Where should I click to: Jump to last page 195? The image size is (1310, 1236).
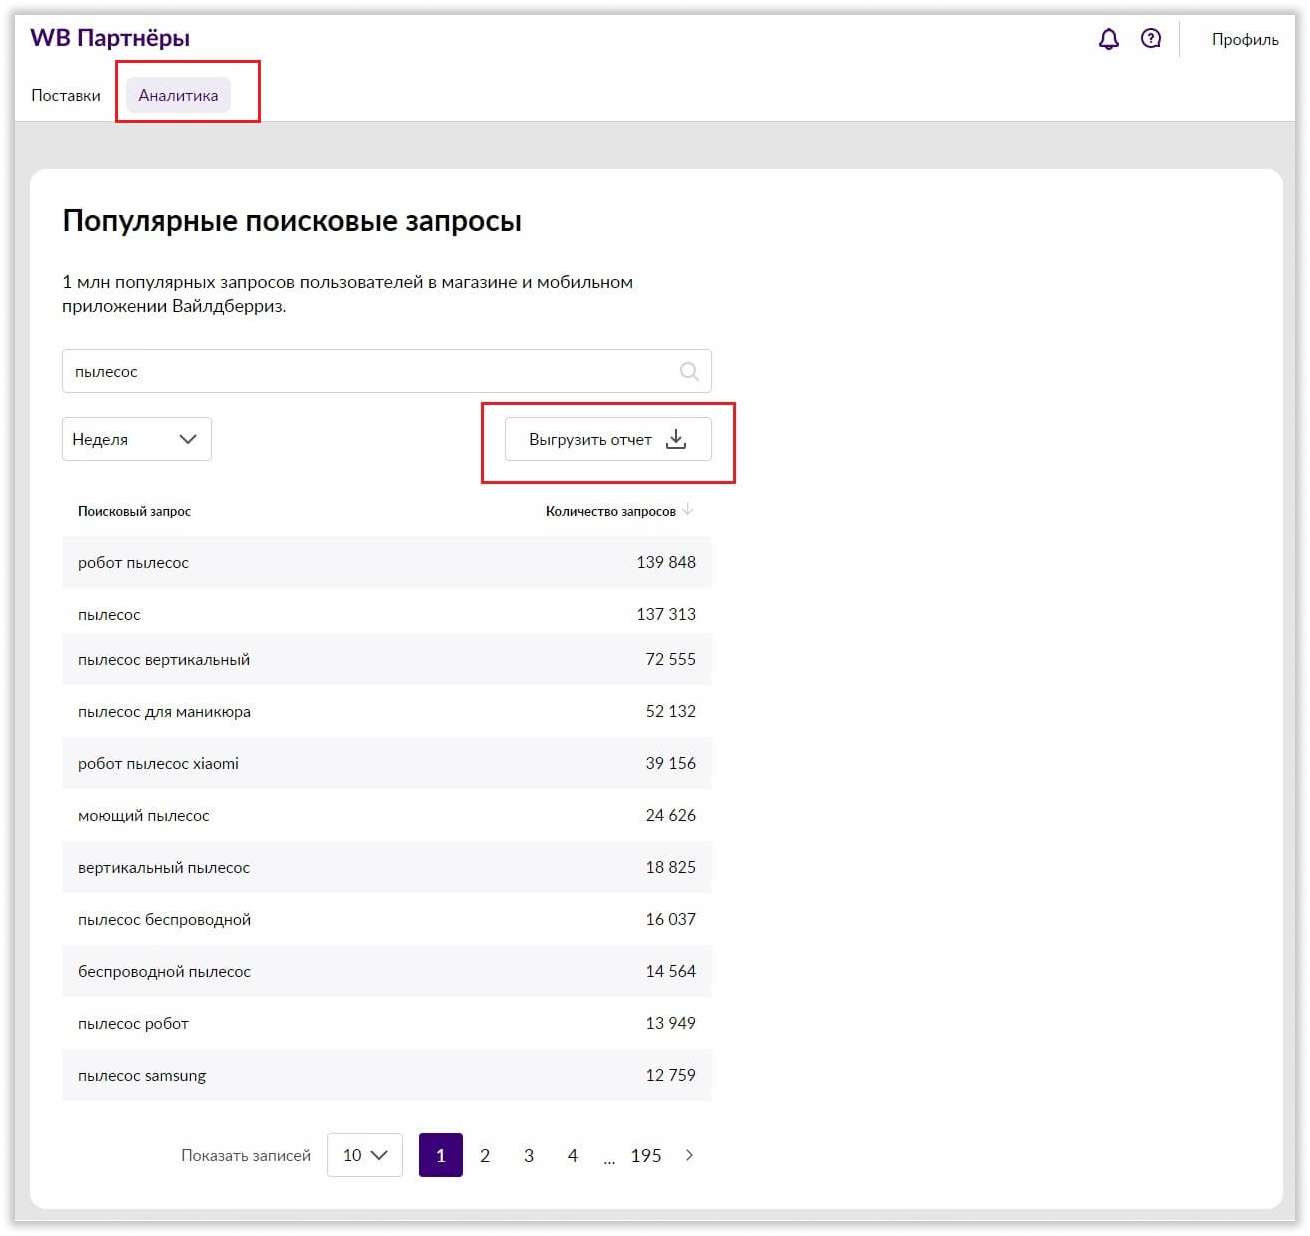coord(646,1155)
